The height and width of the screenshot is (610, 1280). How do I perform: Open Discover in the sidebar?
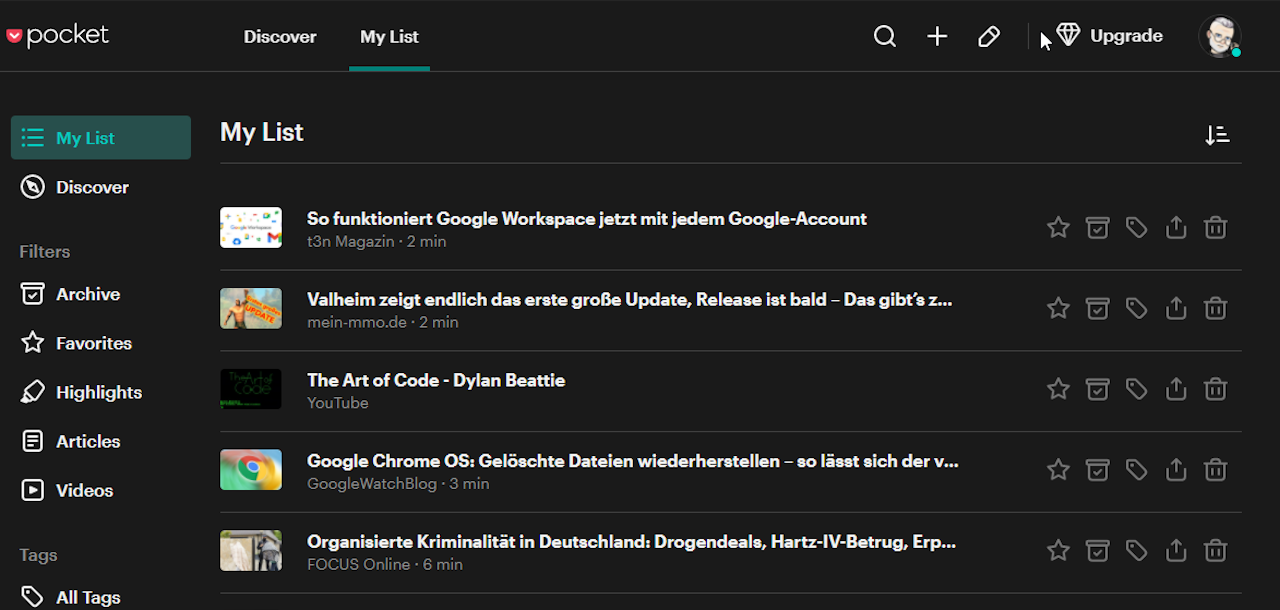click(75, 187)
